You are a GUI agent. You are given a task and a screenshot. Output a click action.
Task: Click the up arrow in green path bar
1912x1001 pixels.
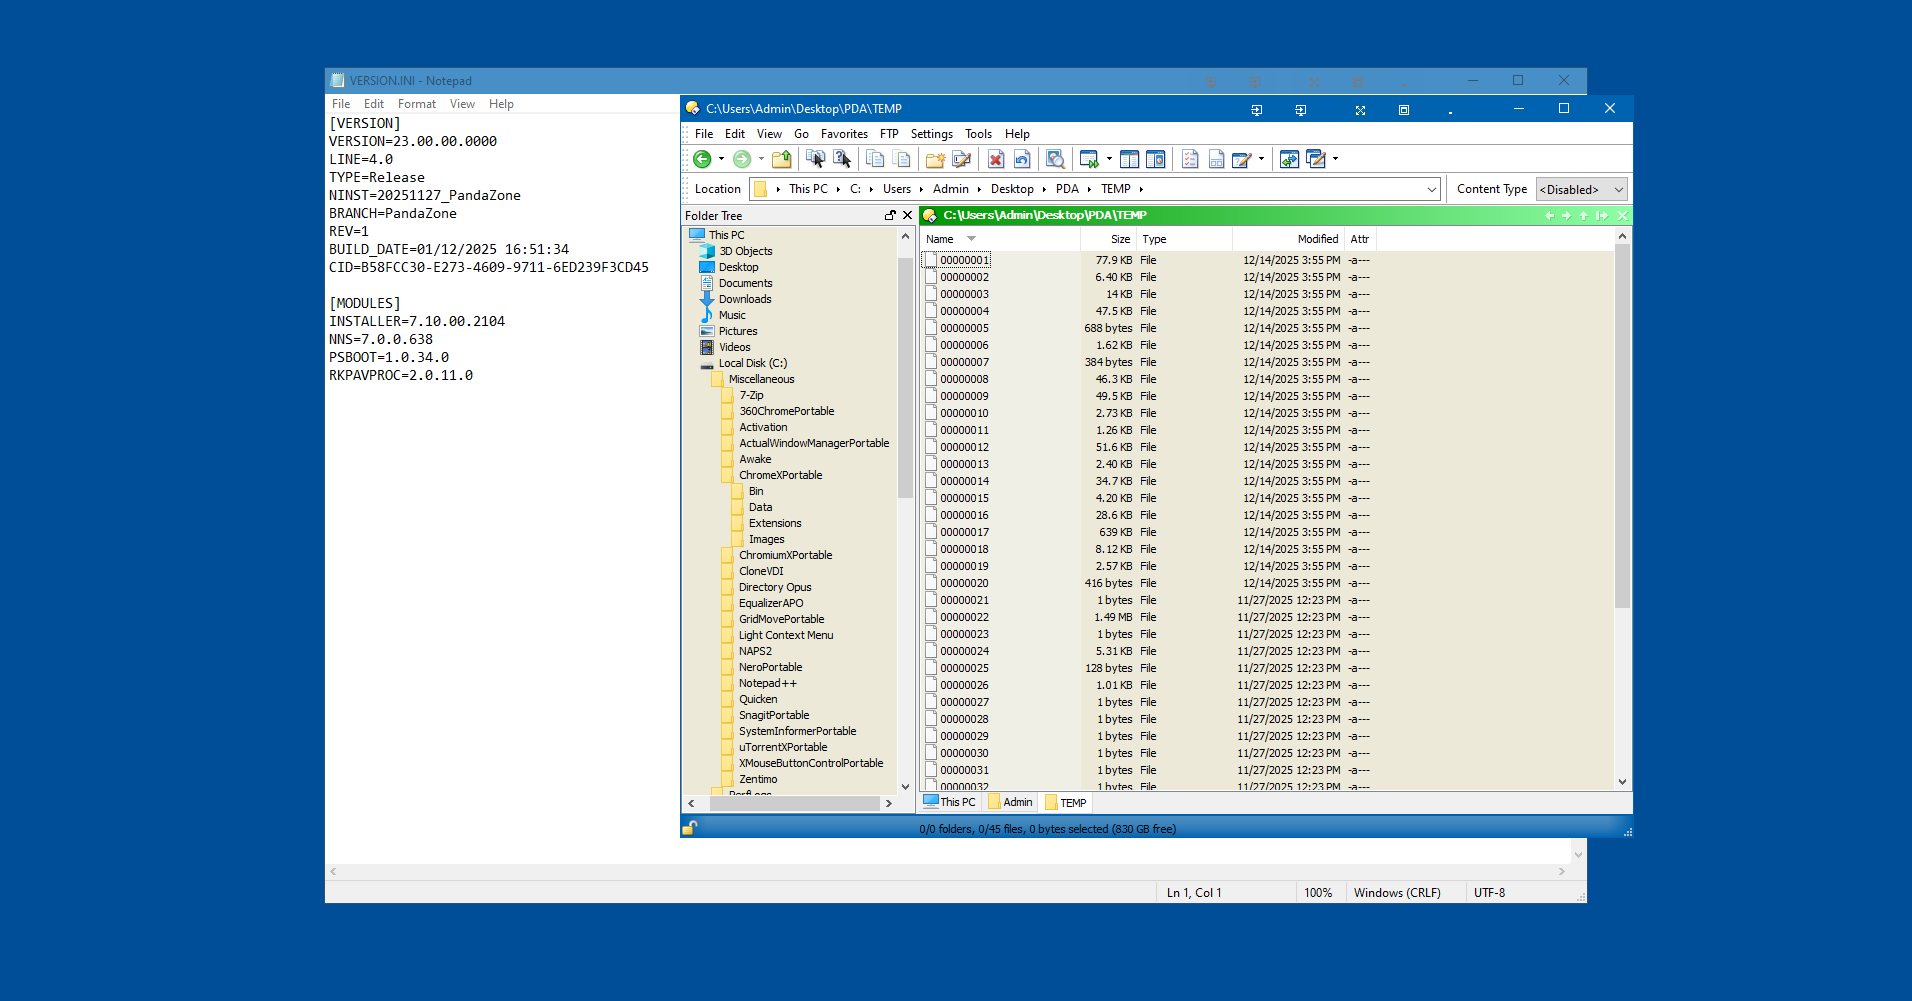coord(1583,216)
